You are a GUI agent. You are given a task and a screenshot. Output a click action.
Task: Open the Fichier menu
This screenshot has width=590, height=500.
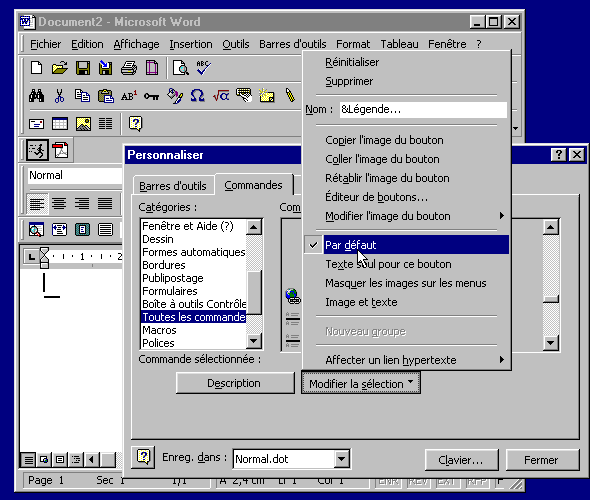[x=45, y=44]
